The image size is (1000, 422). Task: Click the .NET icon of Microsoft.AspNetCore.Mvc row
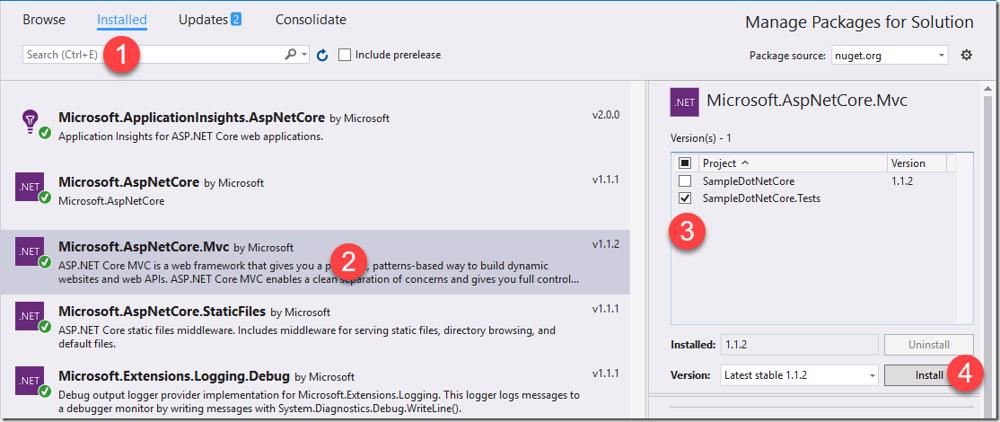29,251
